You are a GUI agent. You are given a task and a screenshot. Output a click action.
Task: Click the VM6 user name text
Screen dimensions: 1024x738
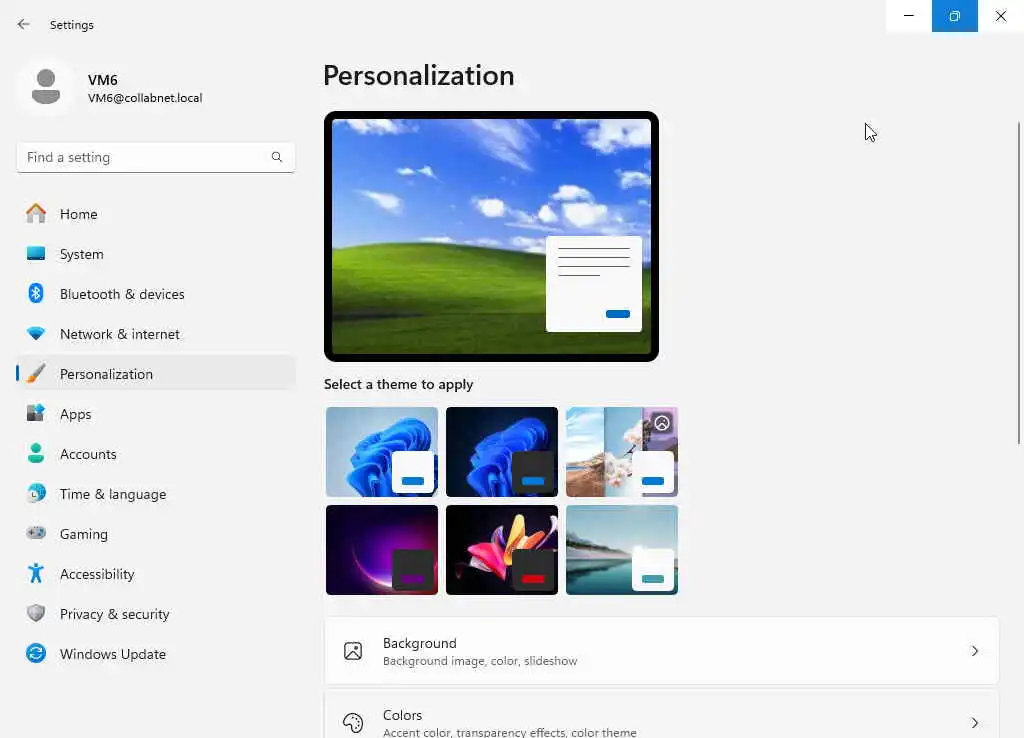click(x=103, y=80)
